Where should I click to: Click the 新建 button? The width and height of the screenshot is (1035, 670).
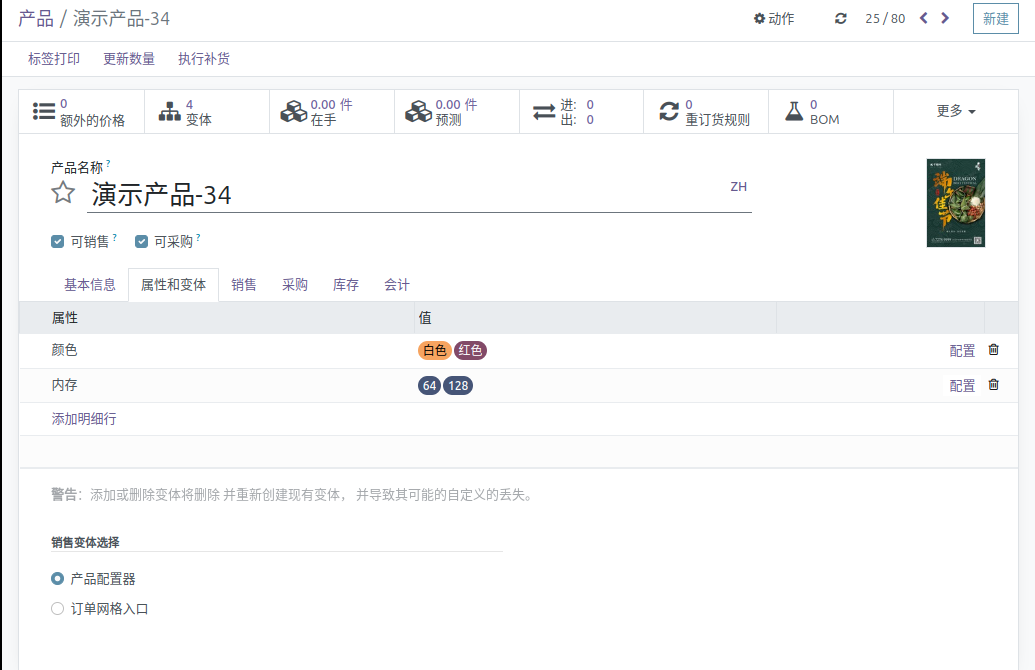(x=995, y=18)
